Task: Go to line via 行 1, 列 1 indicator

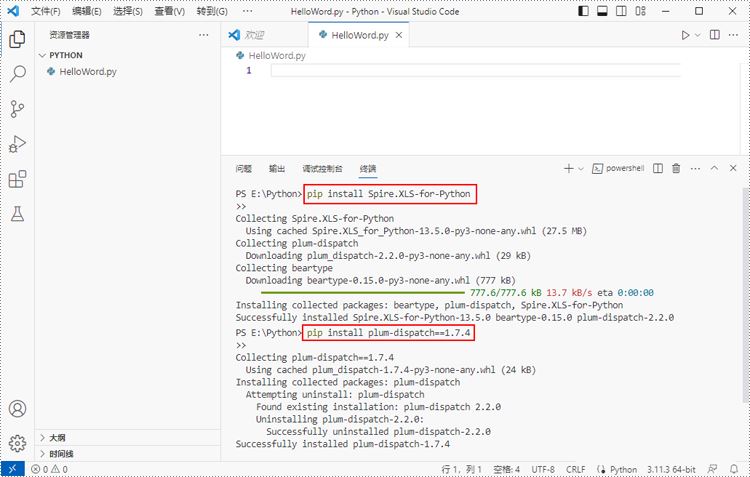Action: [461, 469]
